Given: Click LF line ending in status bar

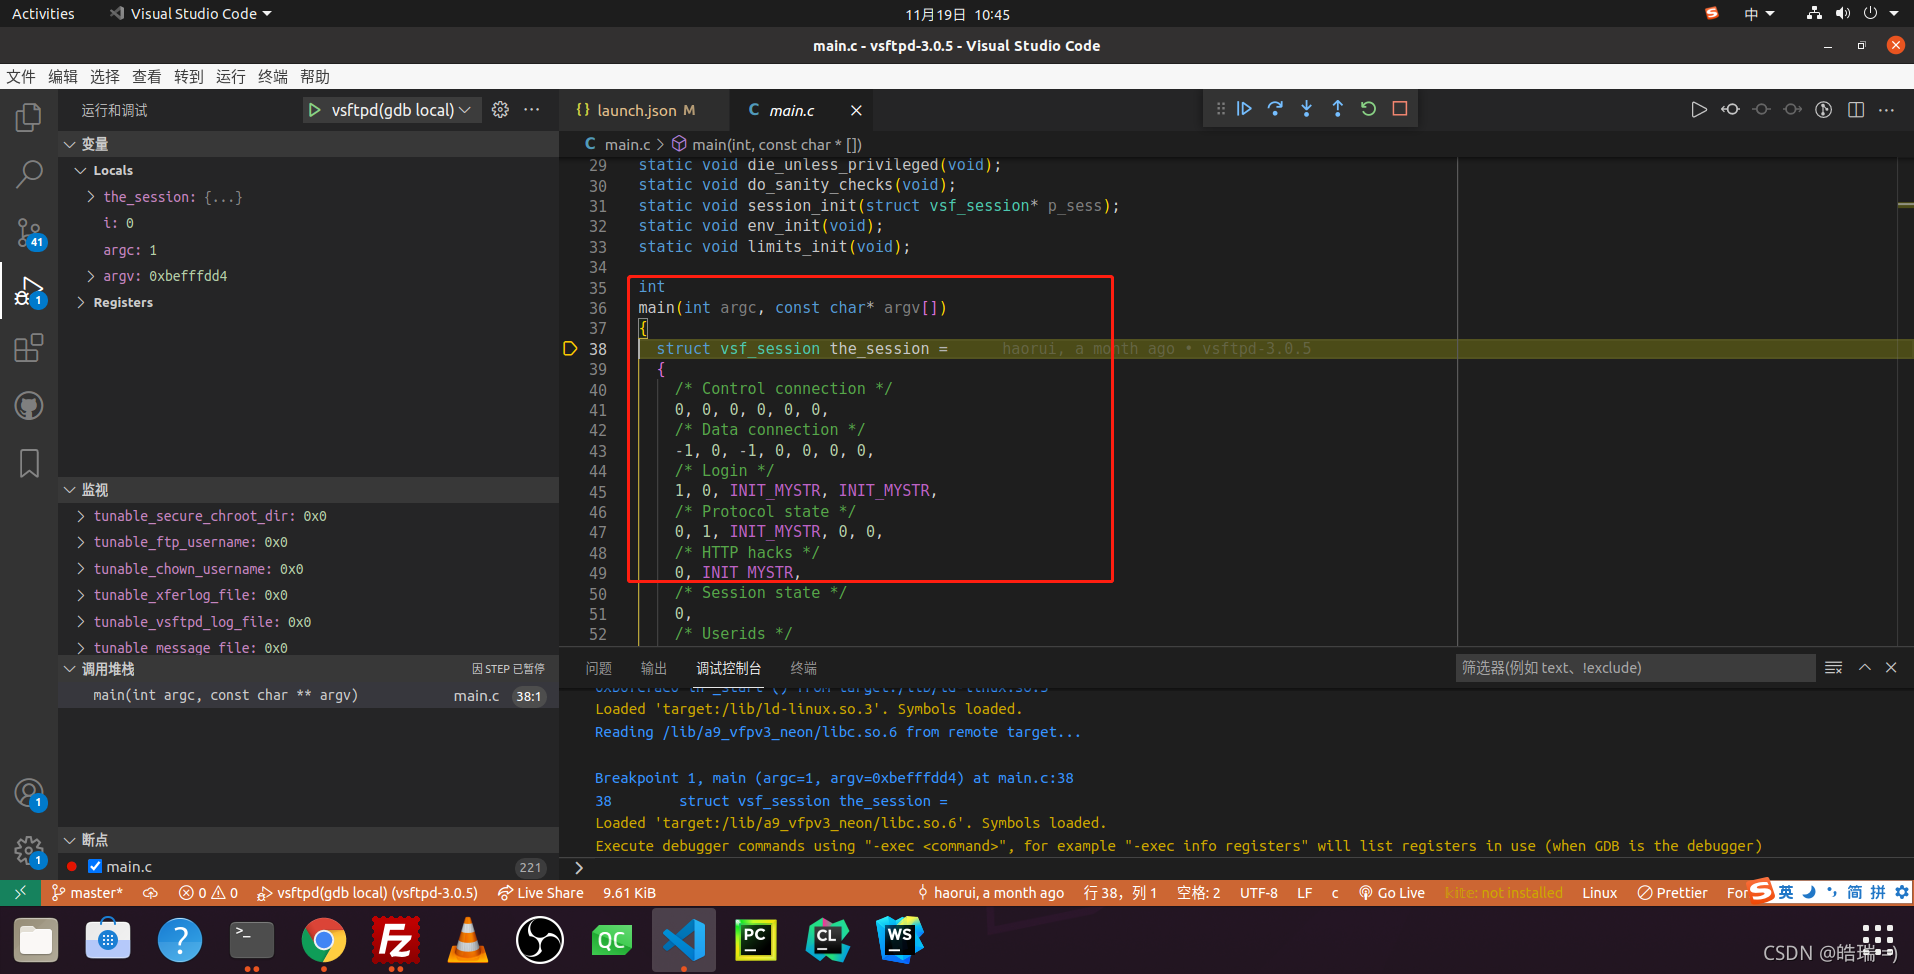Looking at the screenshot, I should 1304,893.
